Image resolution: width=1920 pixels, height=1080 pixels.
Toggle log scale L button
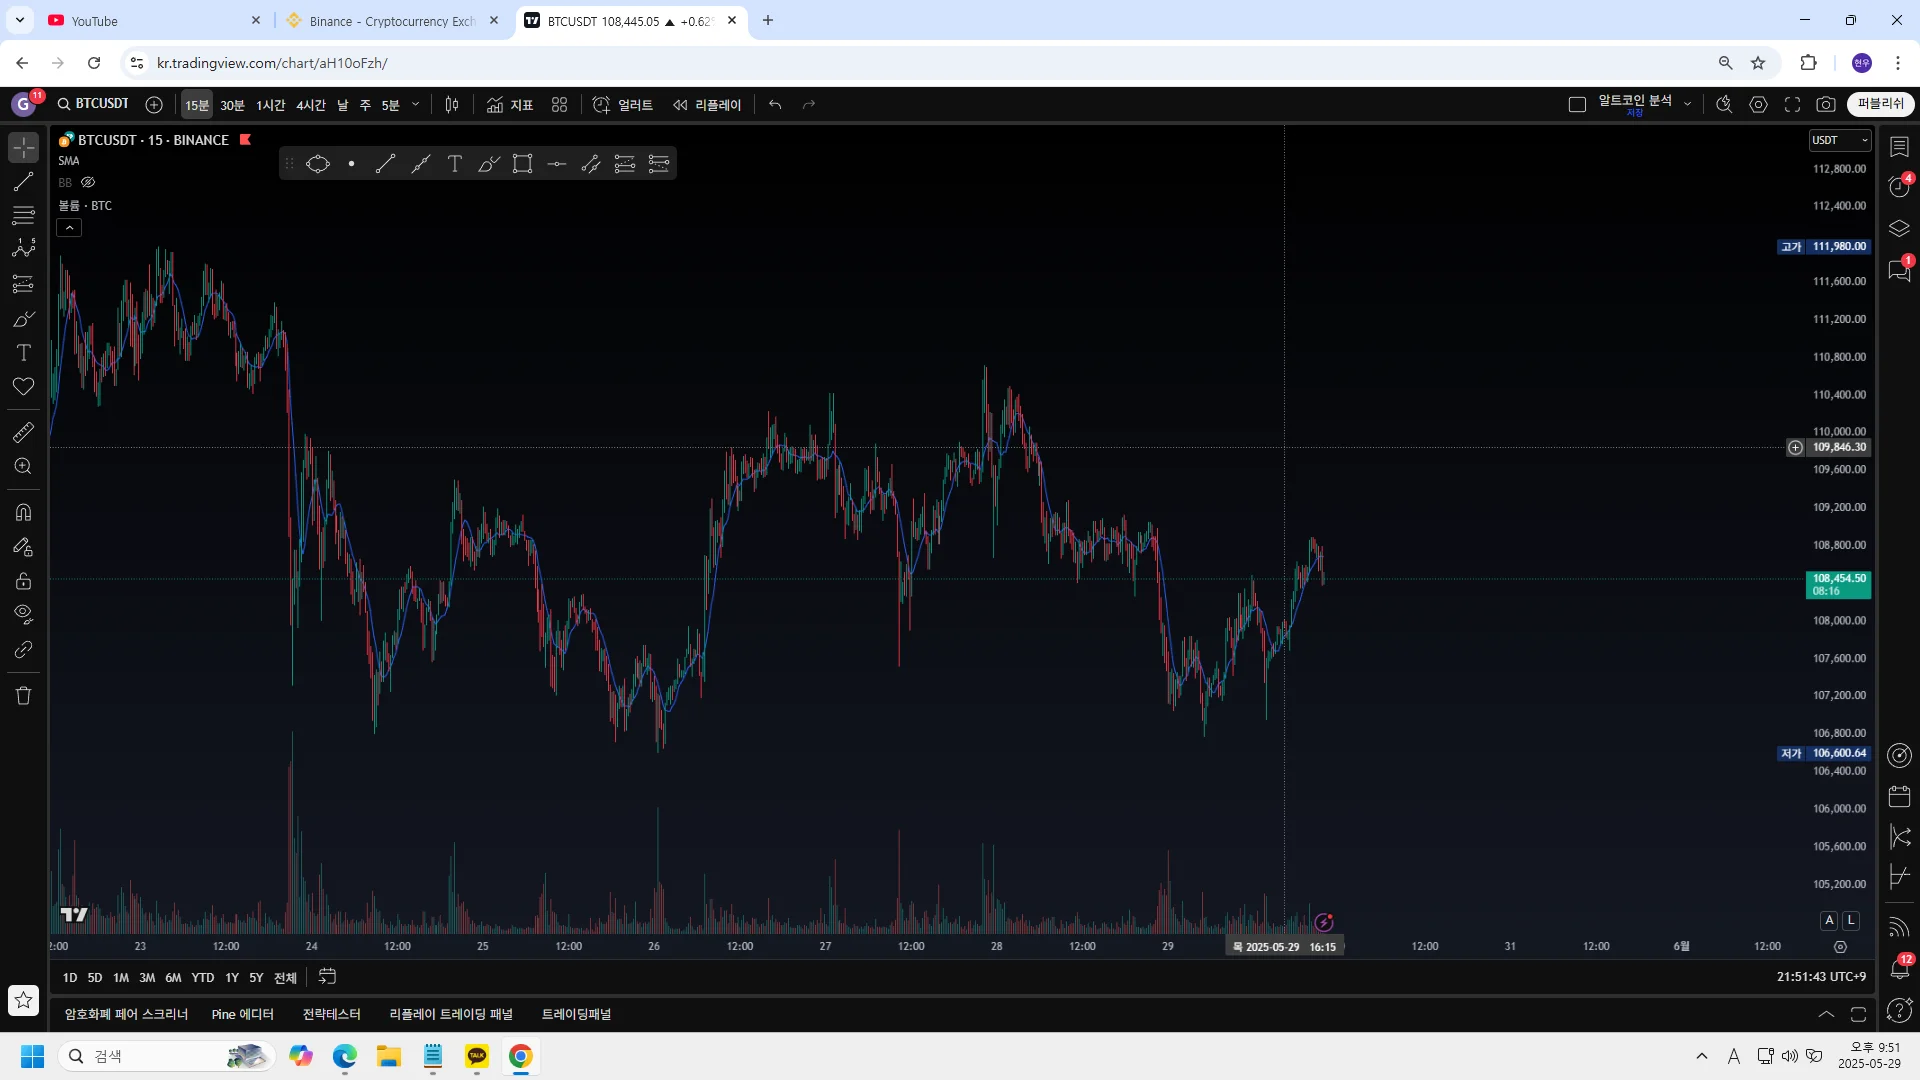coord(1851,920)
